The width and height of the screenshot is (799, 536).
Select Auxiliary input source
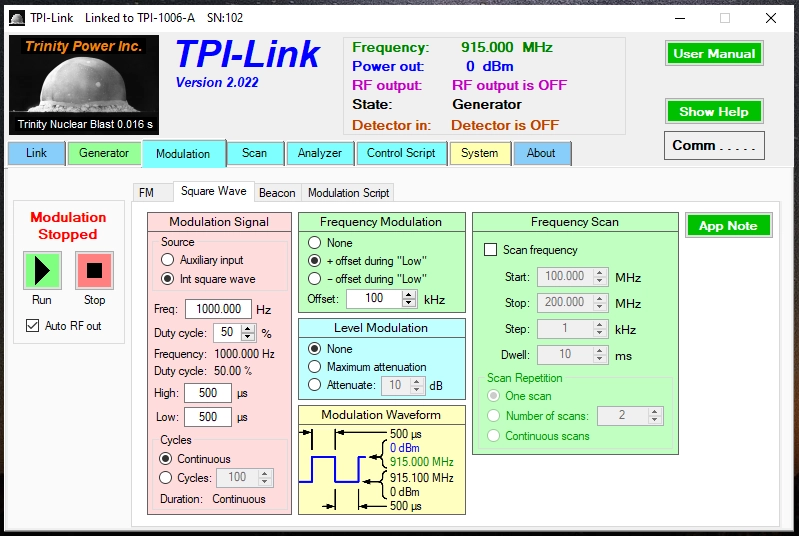coord(167,260)
